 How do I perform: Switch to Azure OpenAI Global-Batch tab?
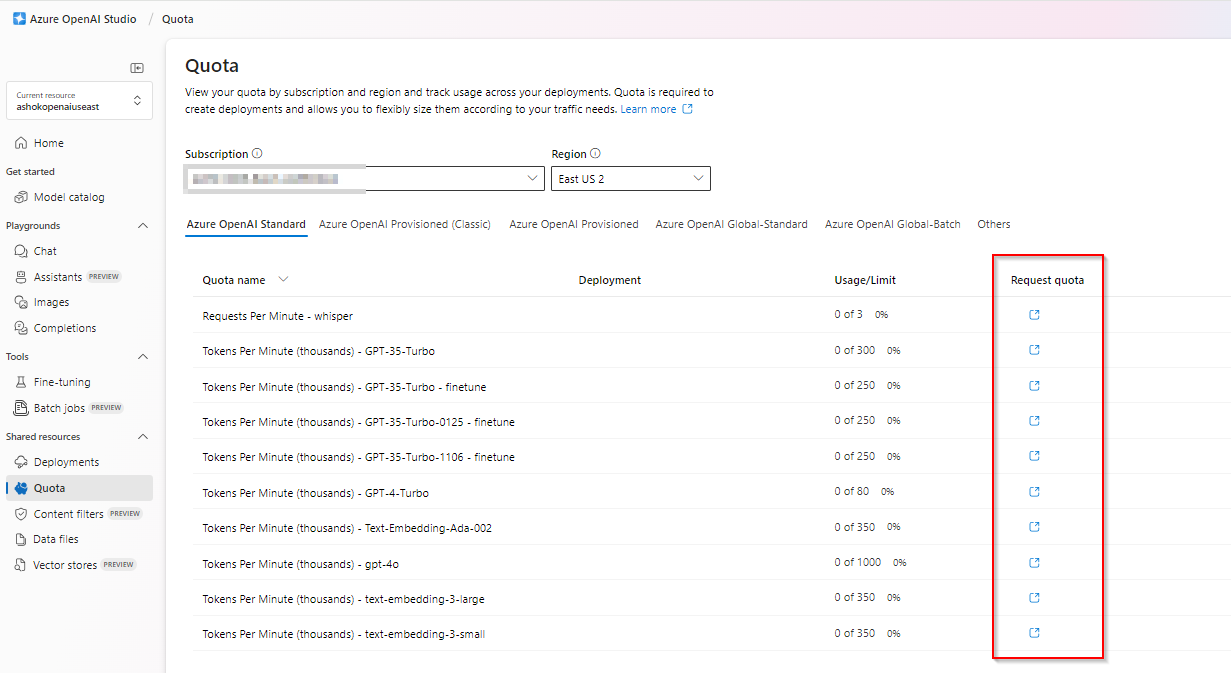pyautogui.click(x=892, y=224)
